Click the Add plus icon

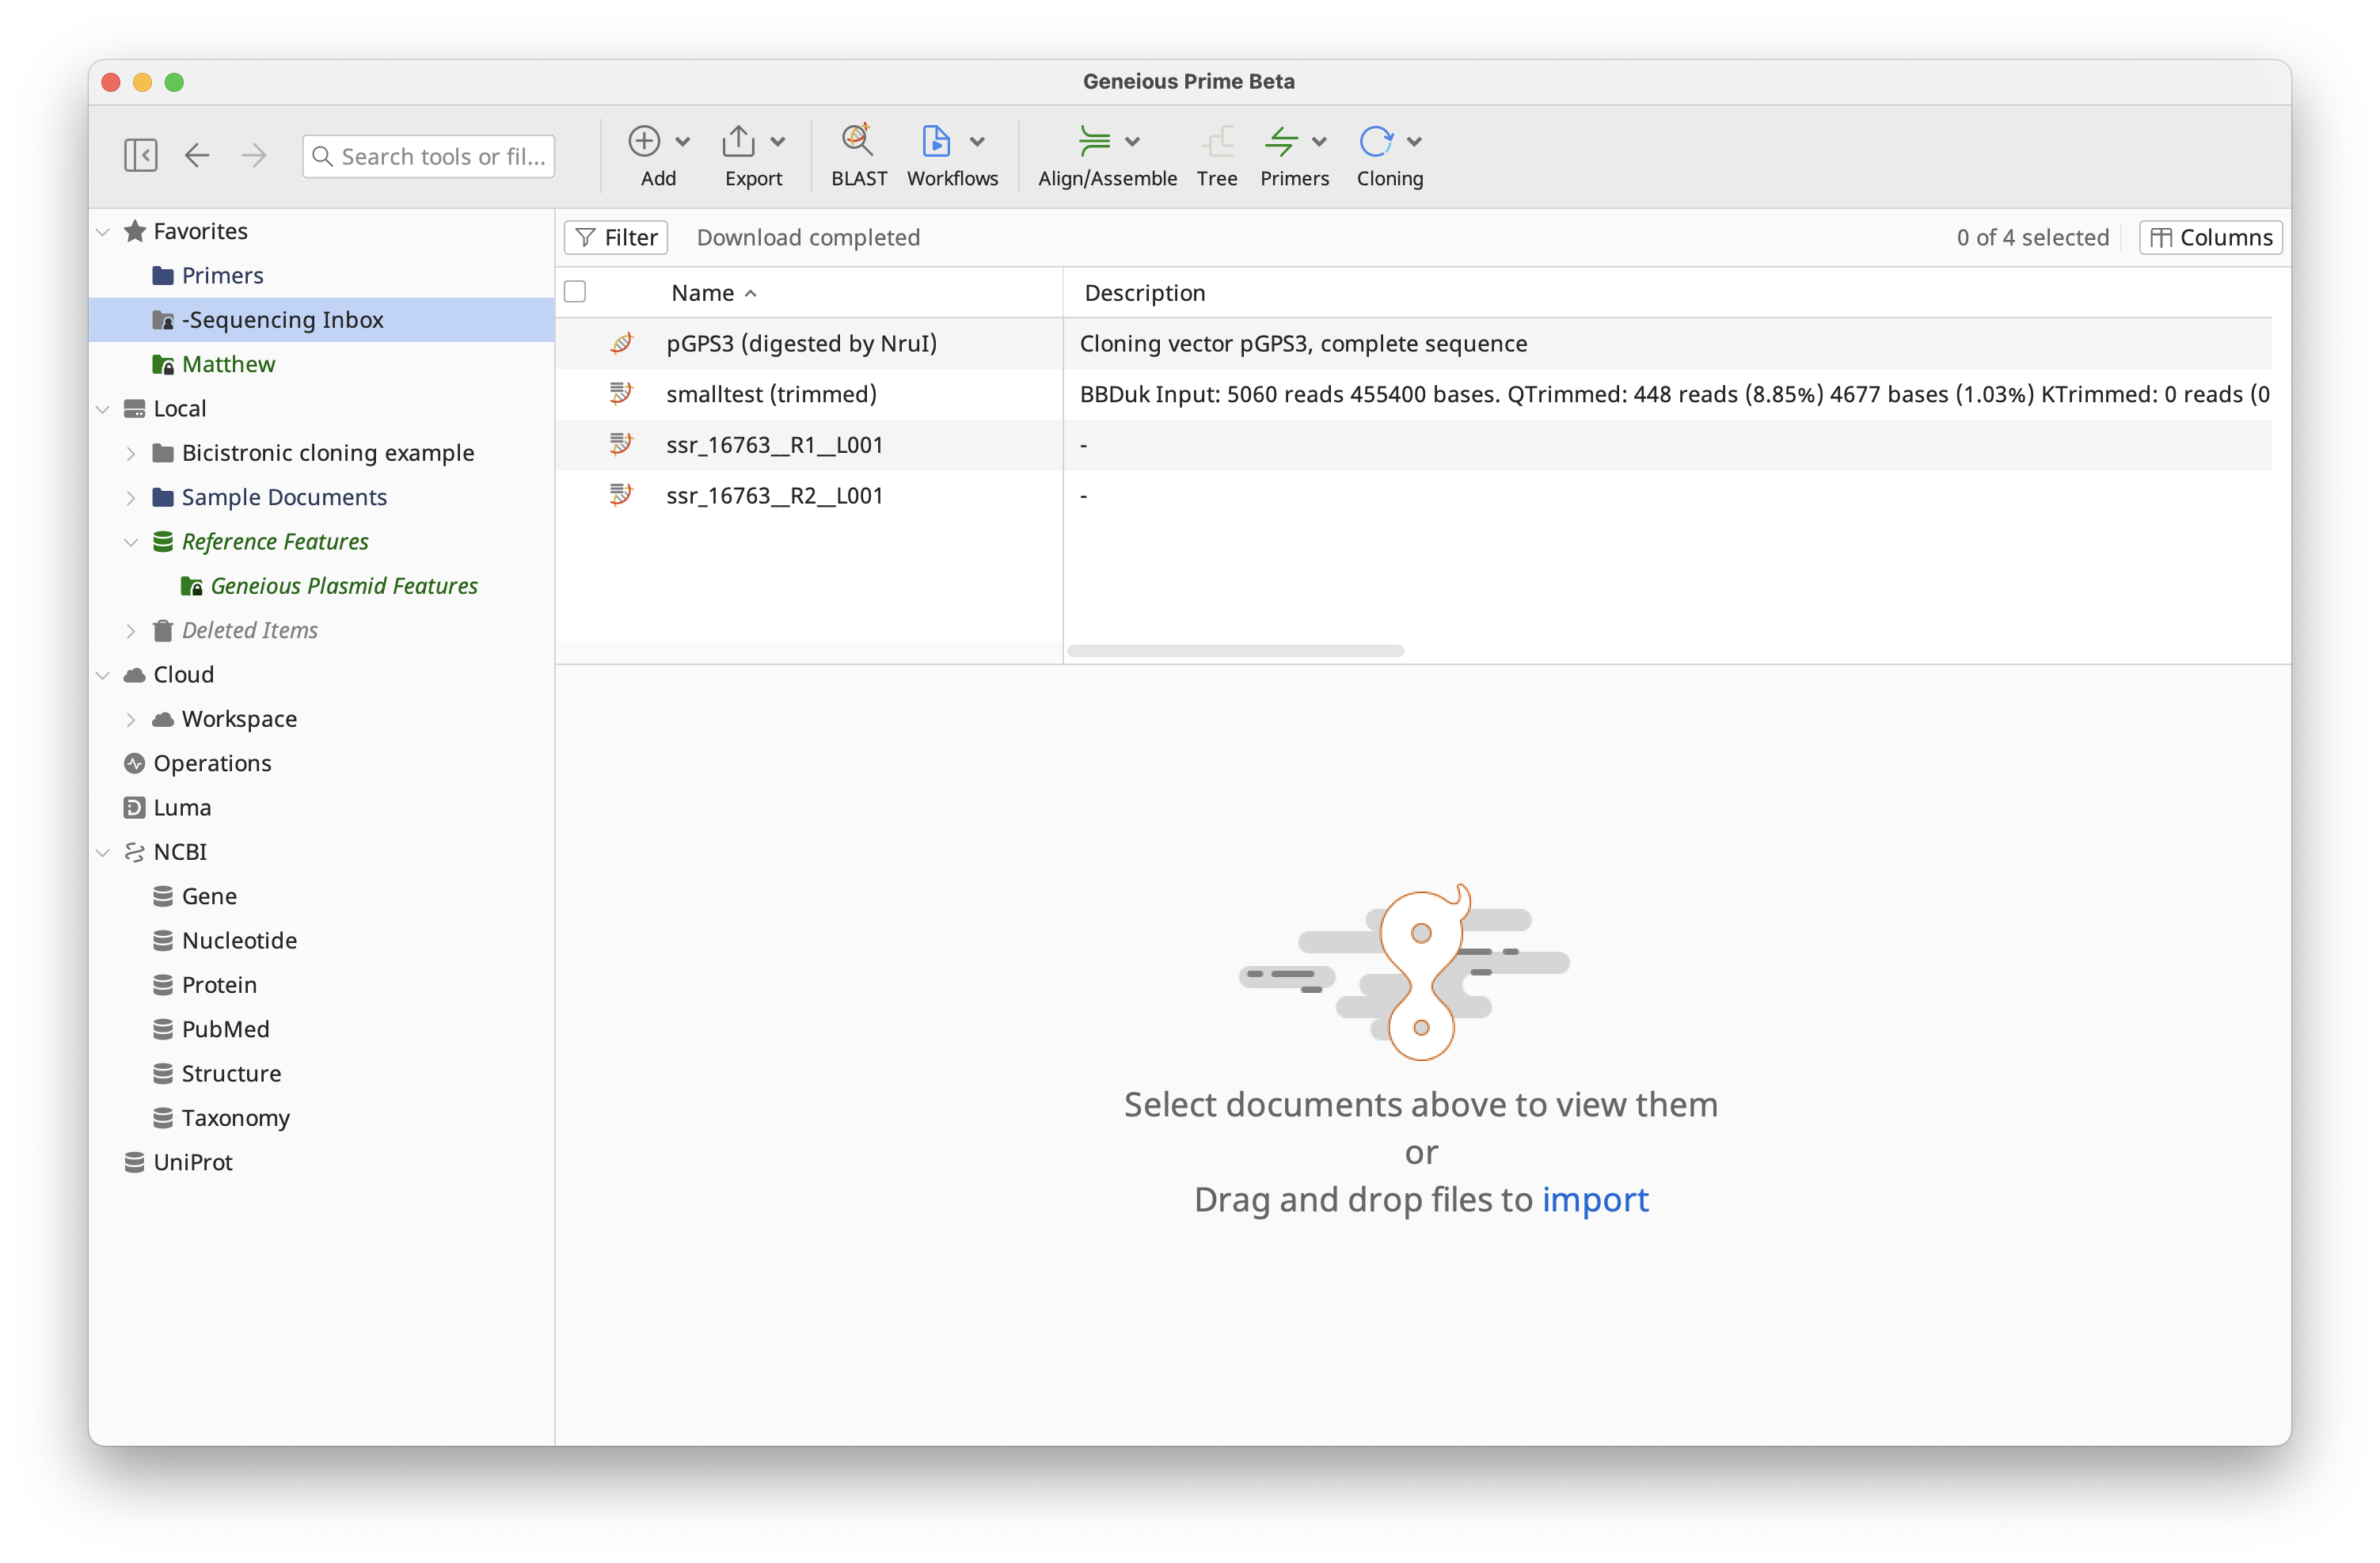pyautogui.click(x=644, y=141)
